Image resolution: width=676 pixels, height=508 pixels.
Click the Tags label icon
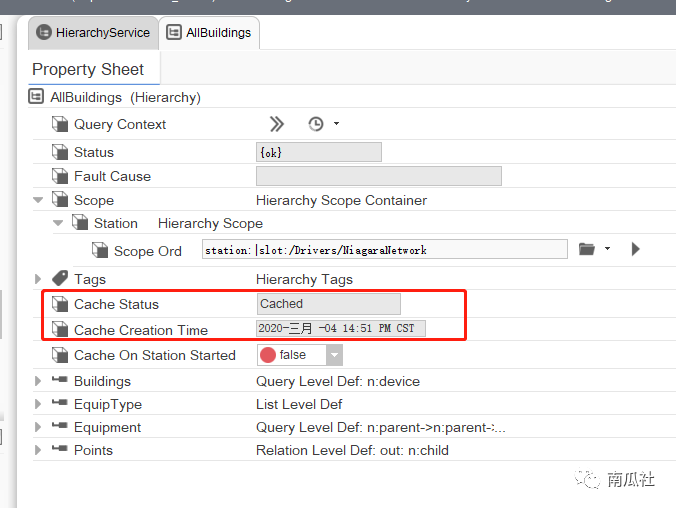tap(60, 279)
